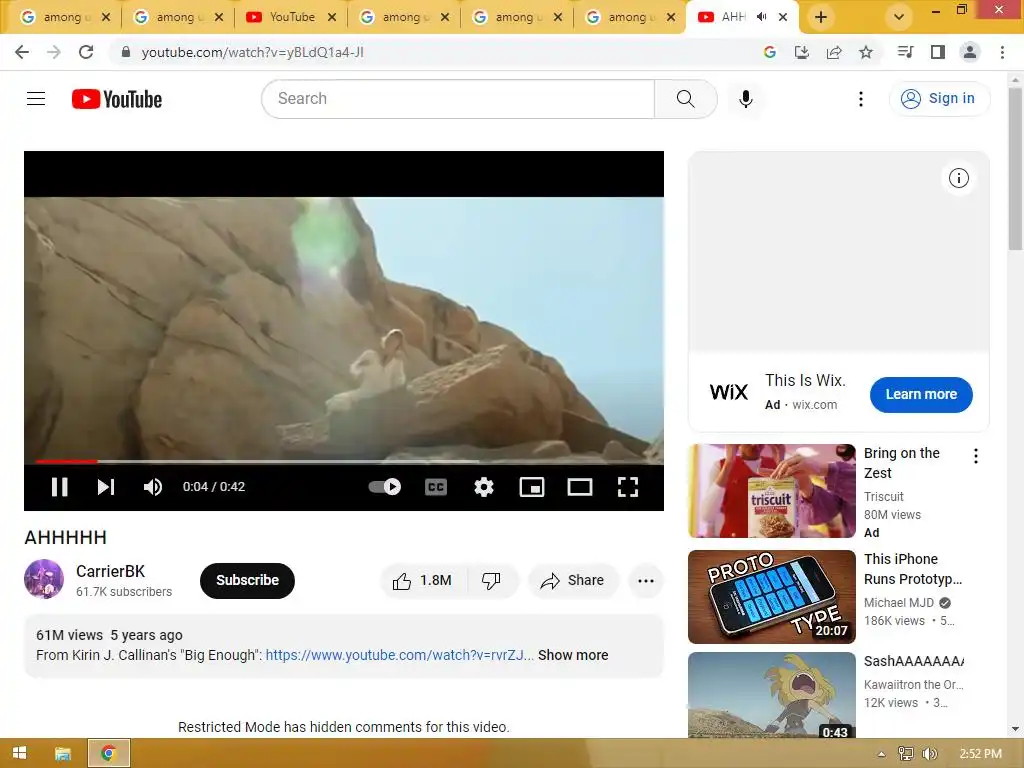Go forward in browser history
1024x768 pixels.
click(x=54, y=52)
